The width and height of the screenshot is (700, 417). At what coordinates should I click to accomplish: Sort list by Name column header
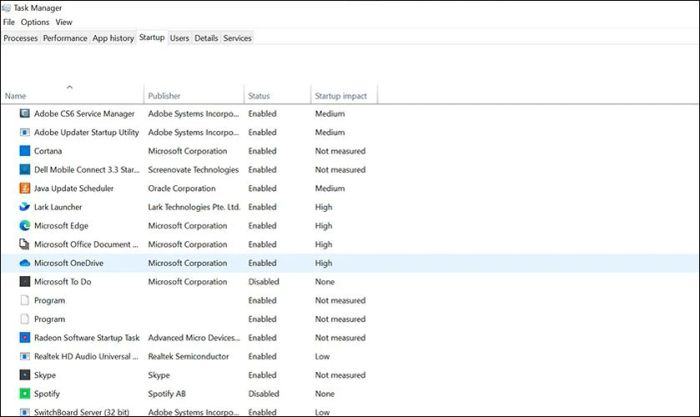[15, 96]
